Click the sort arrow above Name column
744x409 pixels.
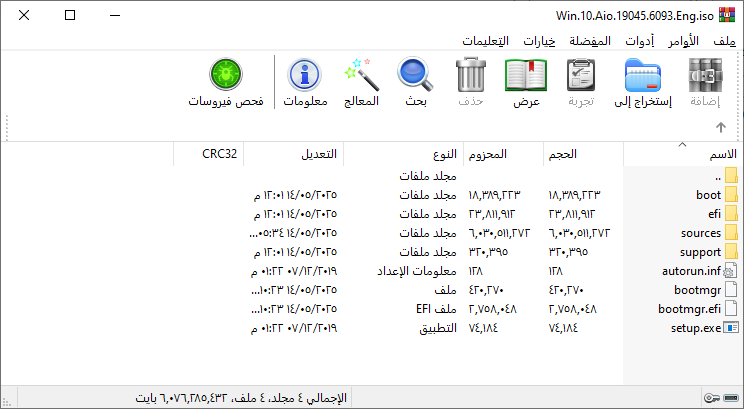682,144
